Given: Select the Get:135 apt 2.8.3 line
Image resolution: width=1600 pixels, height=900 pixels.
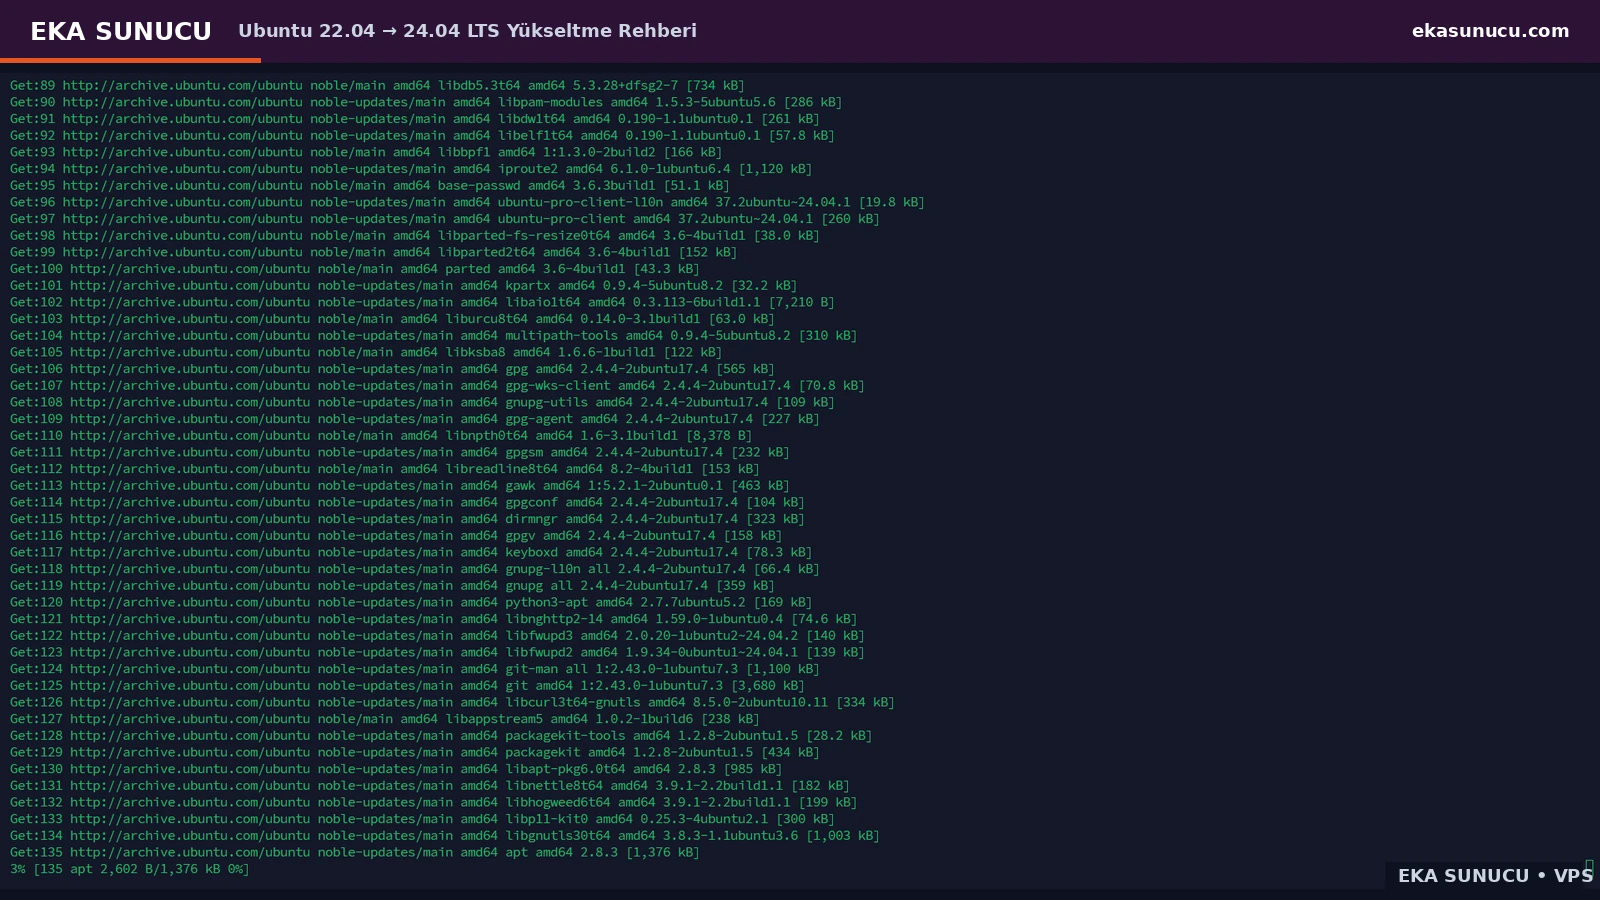Looking at the screenshot, I should (355, 852).
